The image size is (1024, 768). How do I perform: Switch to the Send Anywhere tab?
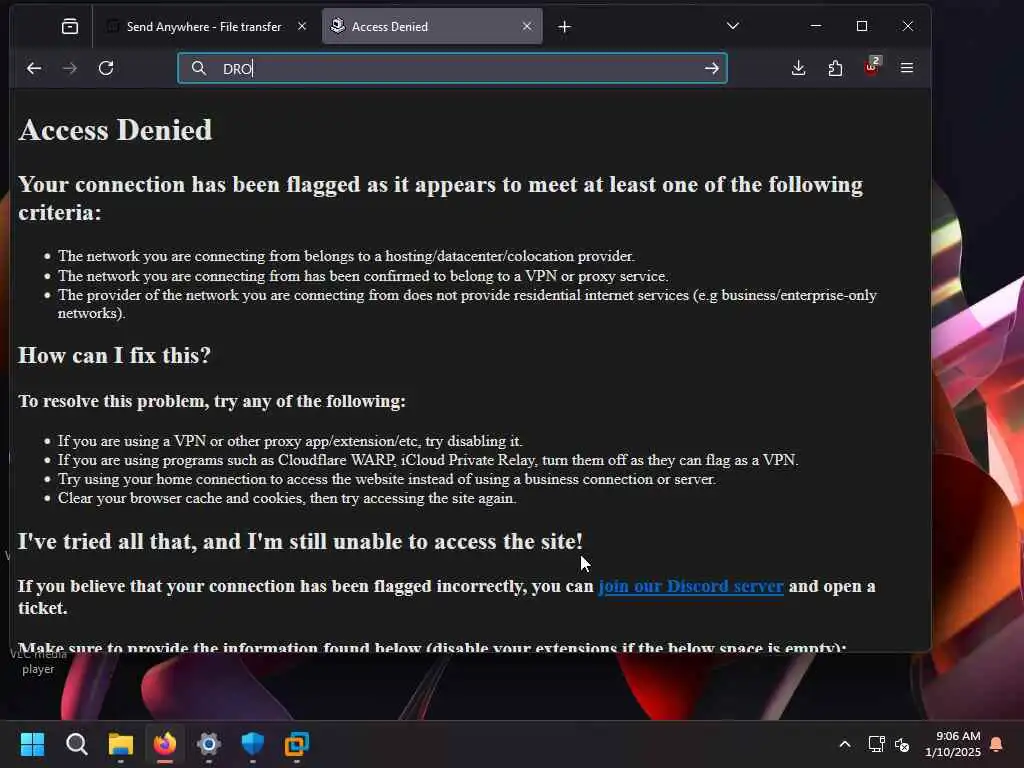point(204,27)
